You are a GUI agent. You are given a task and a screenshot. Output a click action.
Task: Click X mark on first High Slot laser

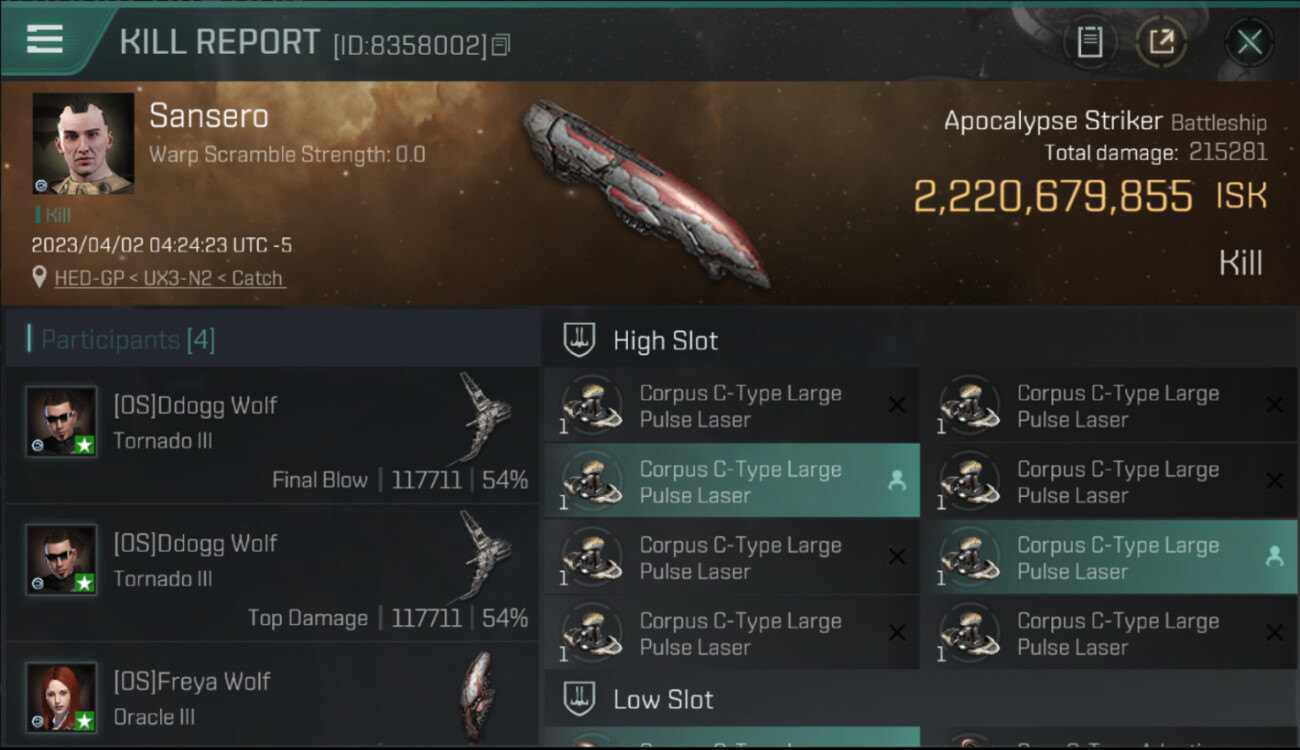[x=897, y=405]
